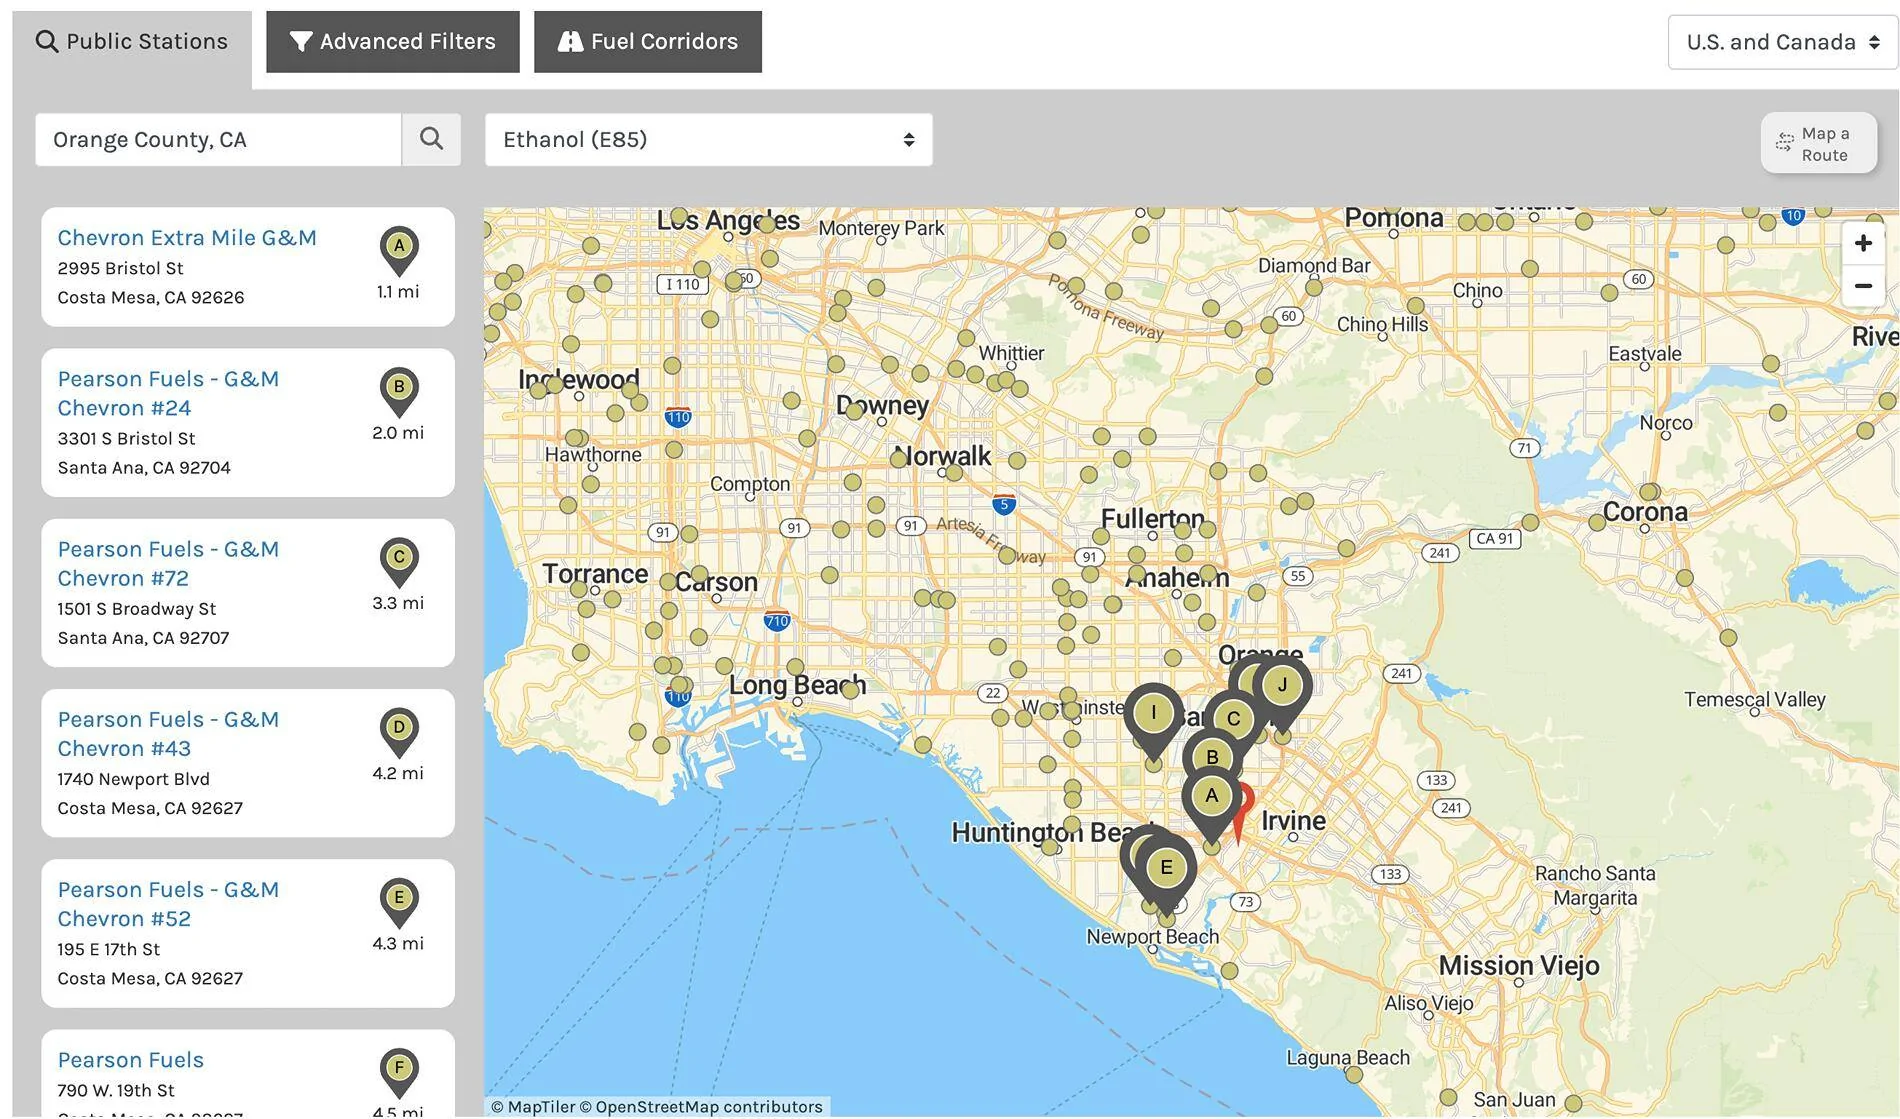1900x1119 pixels.
Task: Click Santa Ana, CA 92704 text
Action: pyautogui.click(x=144, y=467)
